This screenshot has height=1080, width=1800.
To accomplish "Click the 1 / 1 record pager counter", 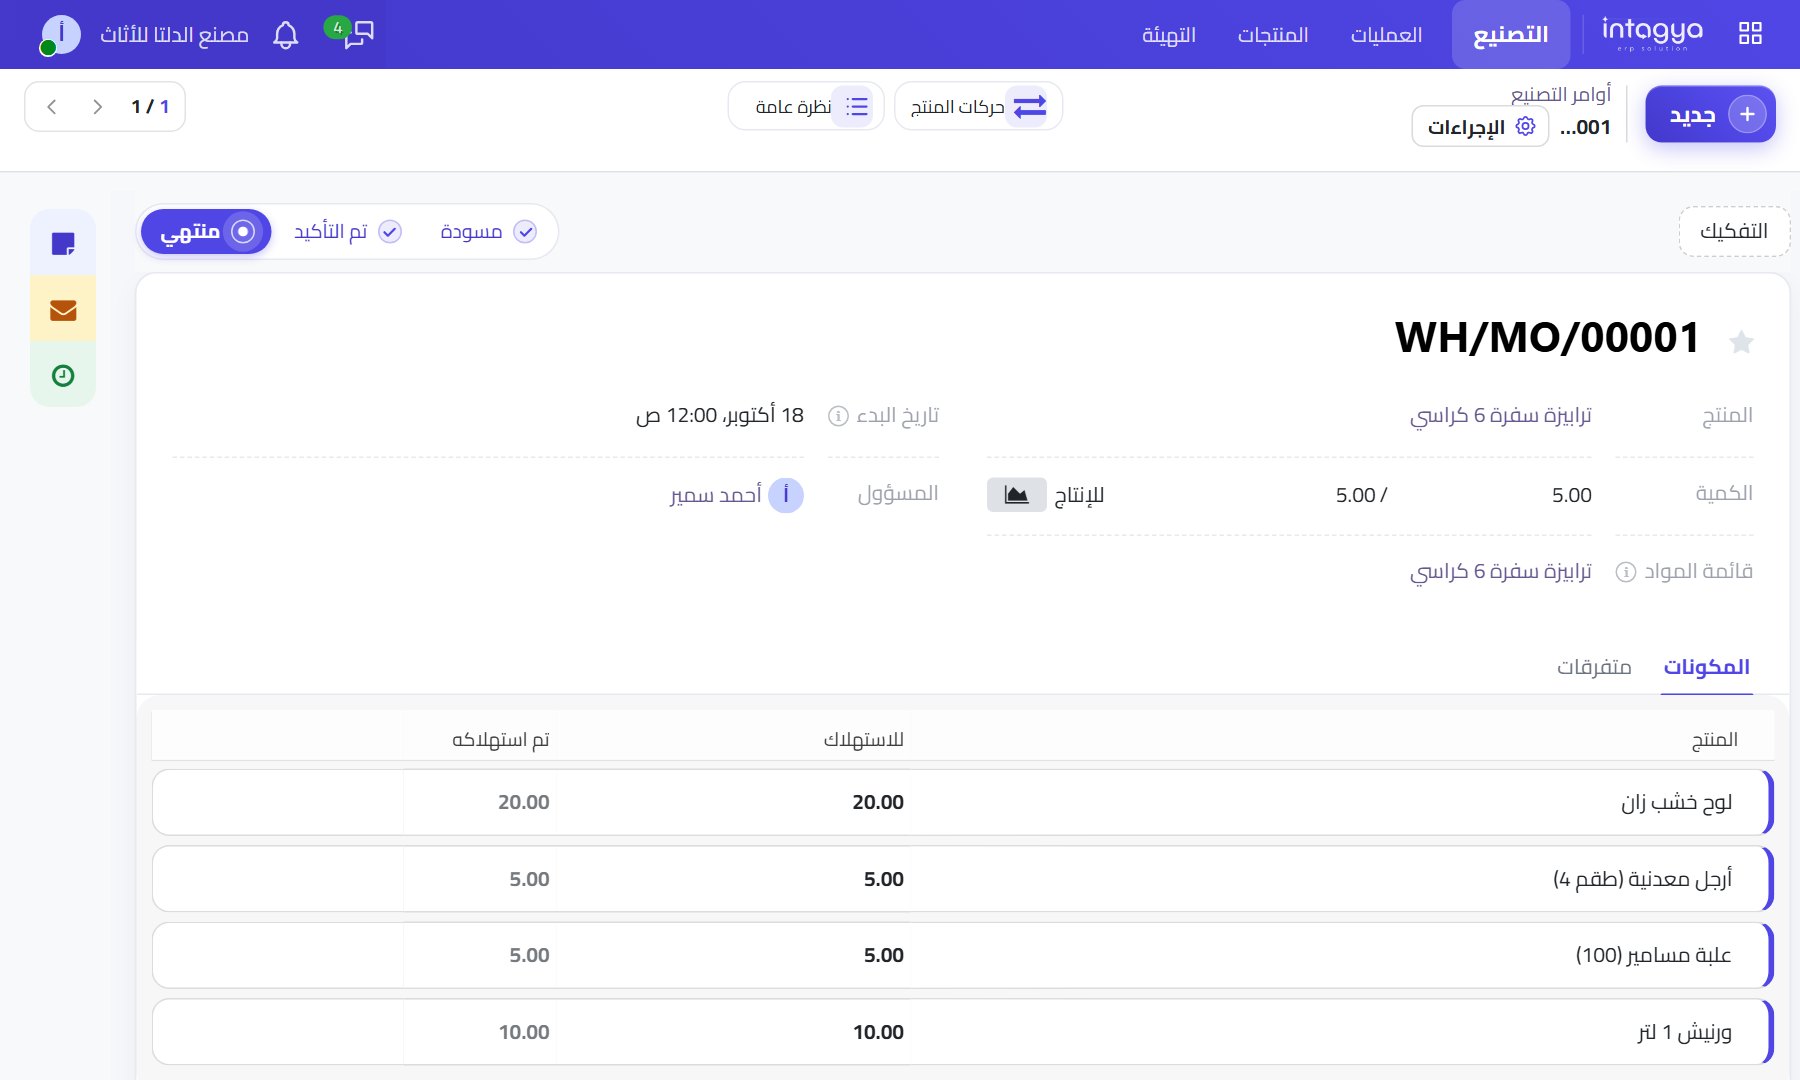I will point(150,107).
